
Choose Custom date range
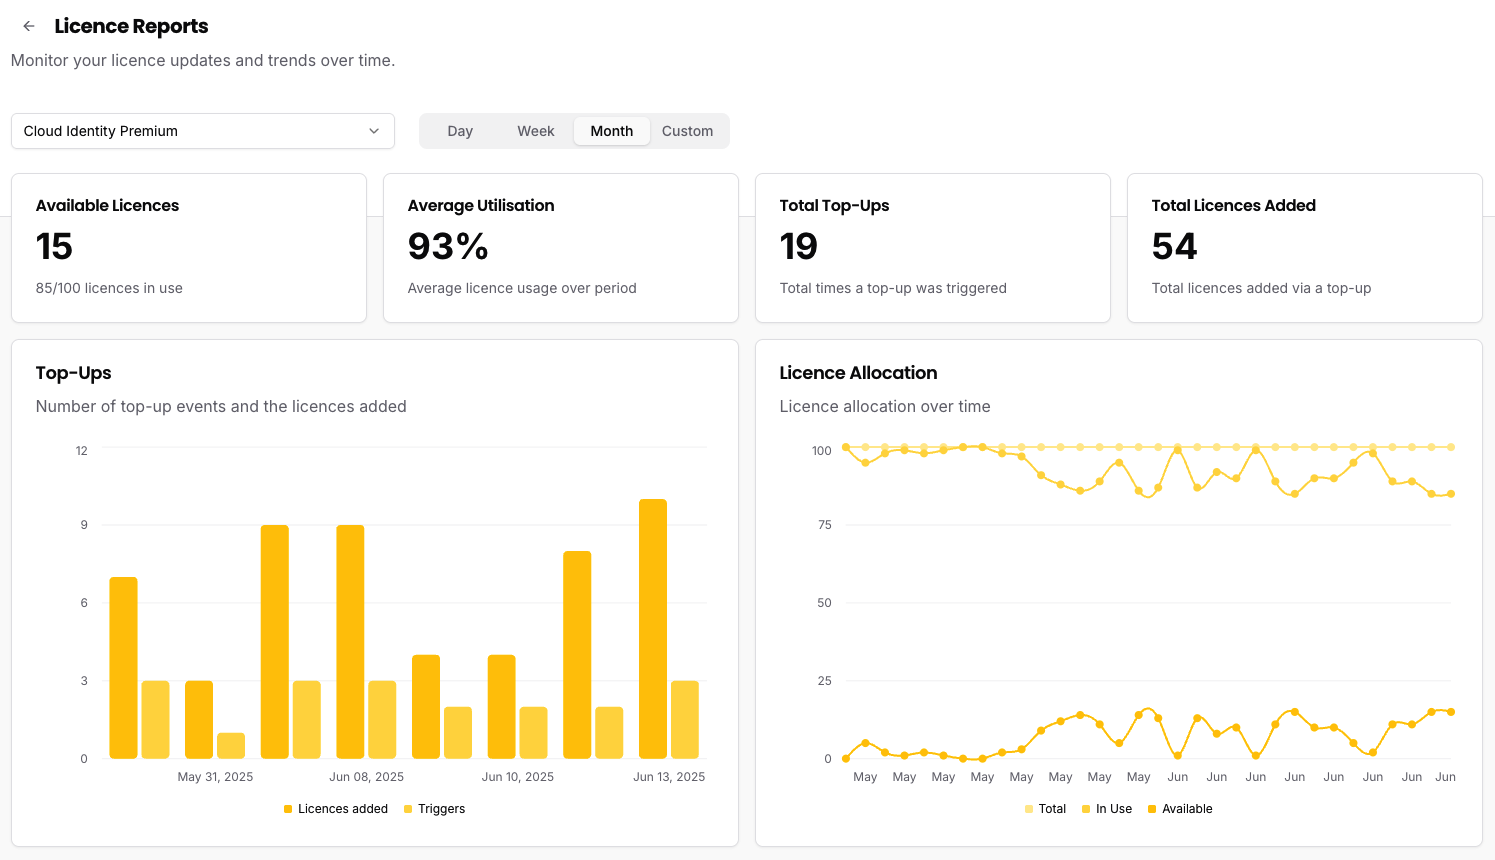pos(687,131)
